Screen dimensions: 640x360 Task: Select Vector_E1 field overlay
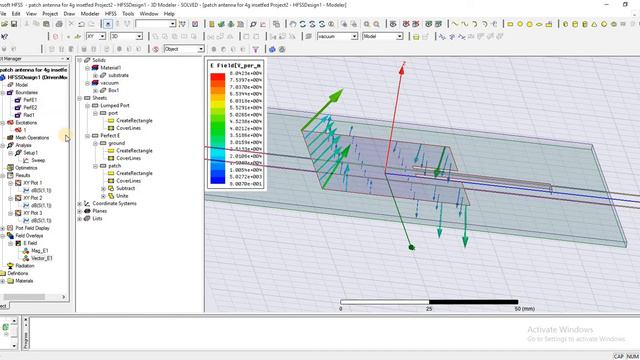click(42, 258)
